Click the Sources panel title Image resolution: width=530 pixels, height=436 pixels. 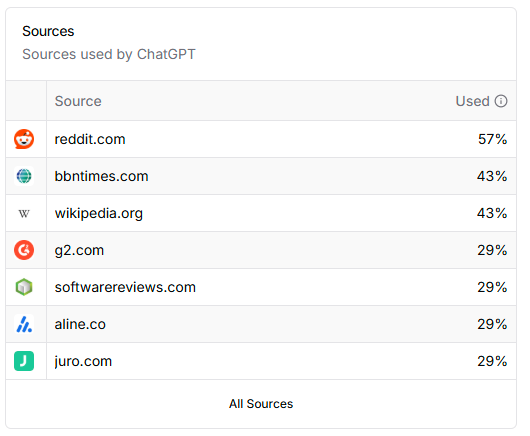[x=48, y=31]
